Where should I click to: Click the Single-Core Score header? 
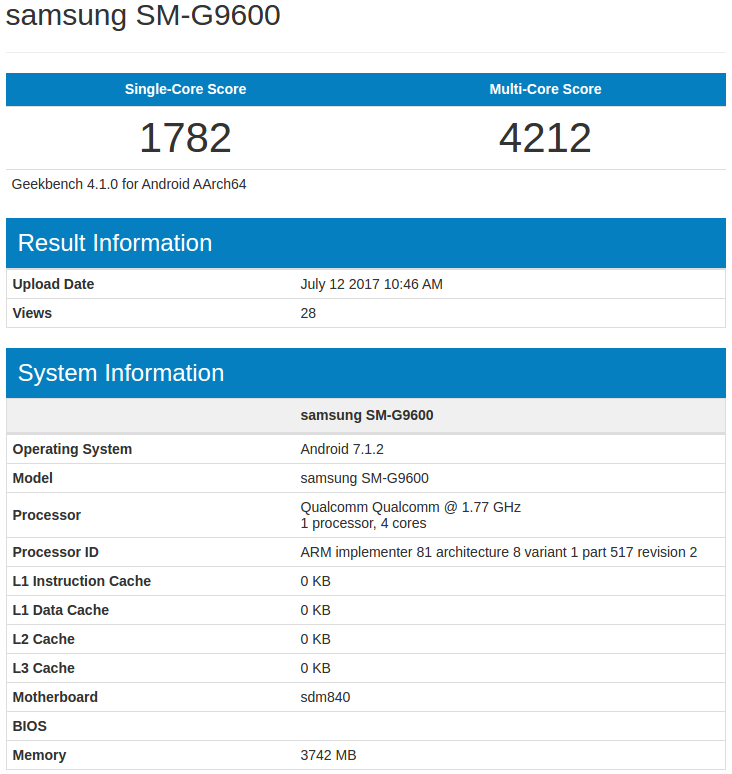(185, 89)
